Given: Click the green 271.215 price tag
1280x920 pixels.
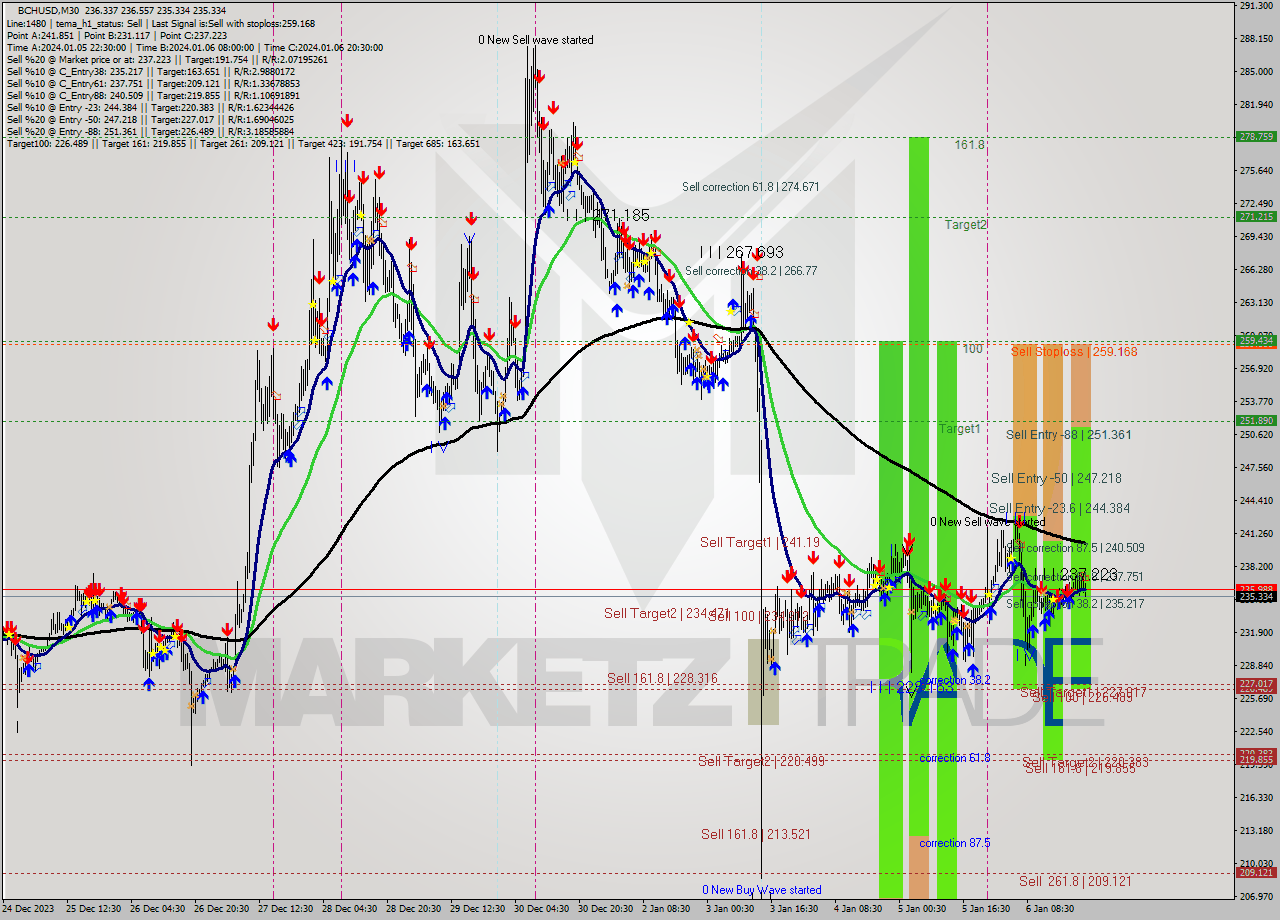Looking at the screenshot, I should pos(1256,217).
